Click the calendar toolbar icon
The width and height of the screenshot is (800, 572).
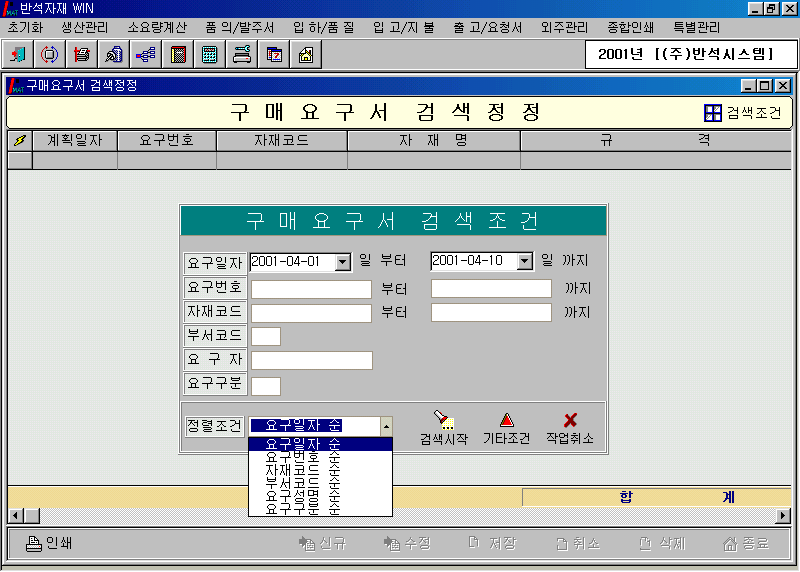(273, 54)
